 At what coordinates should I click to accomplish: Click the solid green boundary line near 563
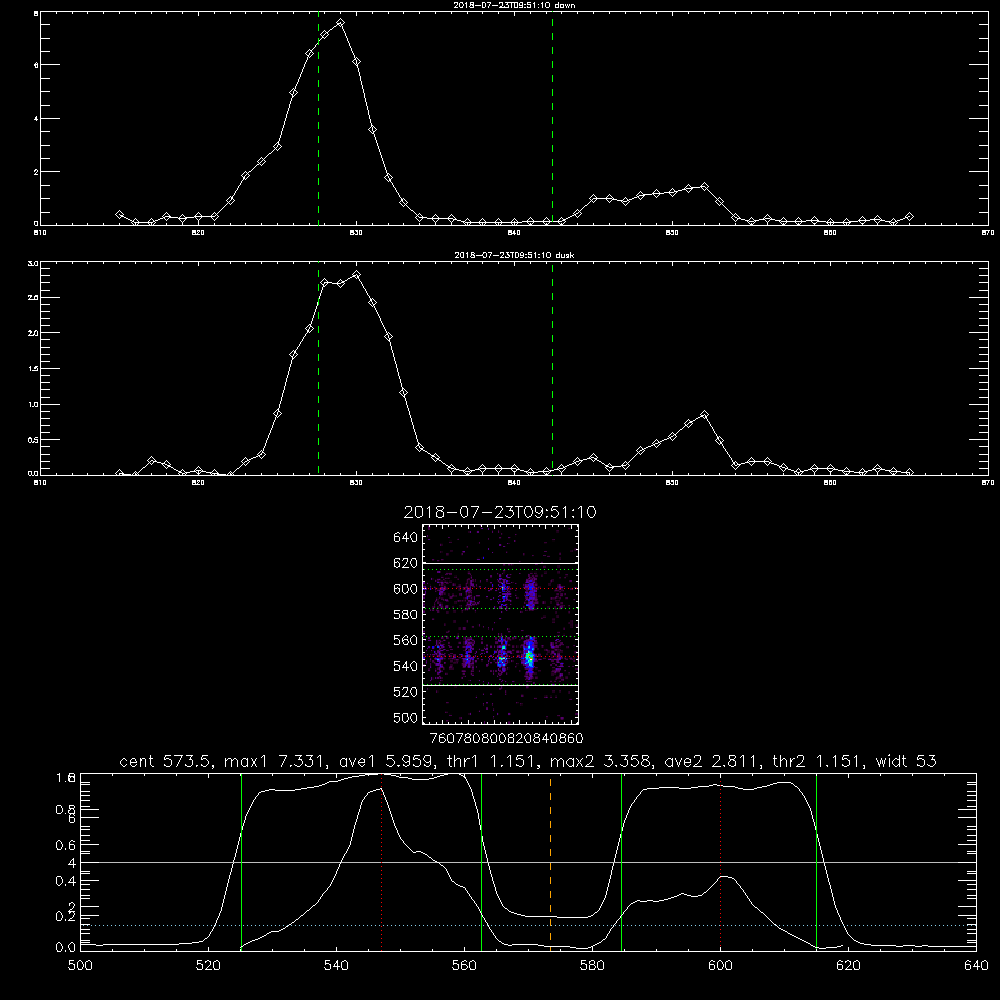pyautogui.click(x=482, y=861)
